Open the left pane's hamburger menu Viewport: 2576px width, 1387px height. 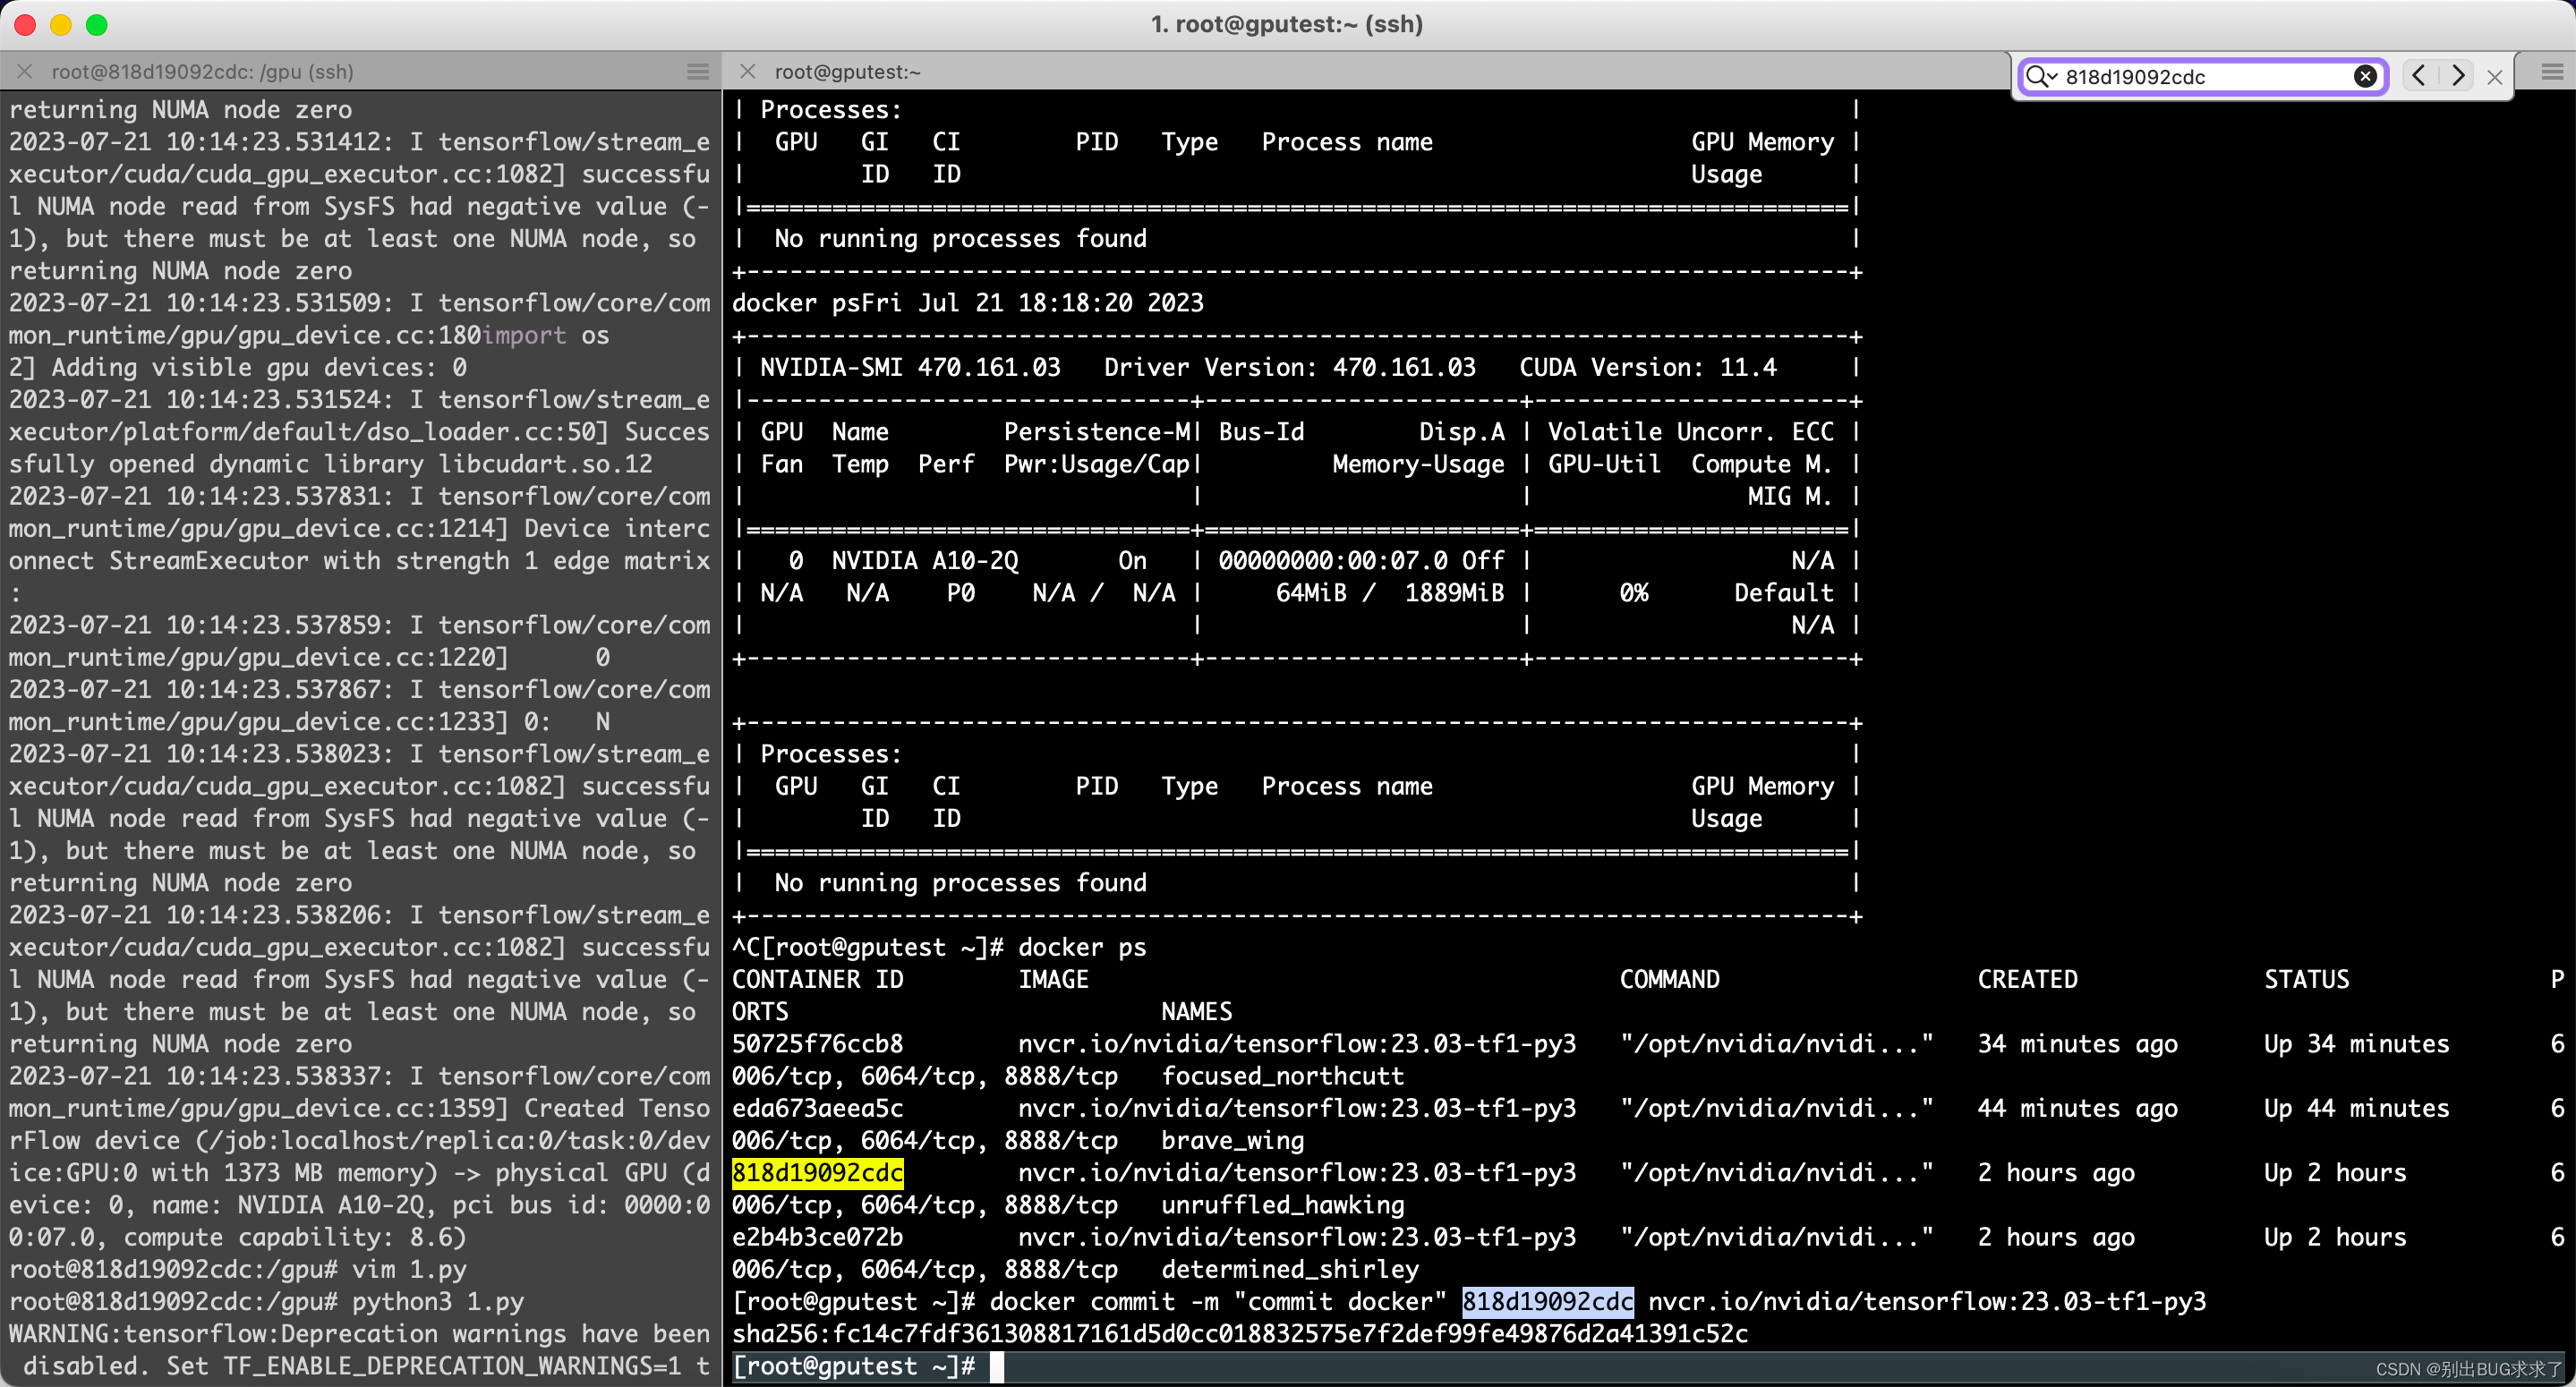coord(698,71)
